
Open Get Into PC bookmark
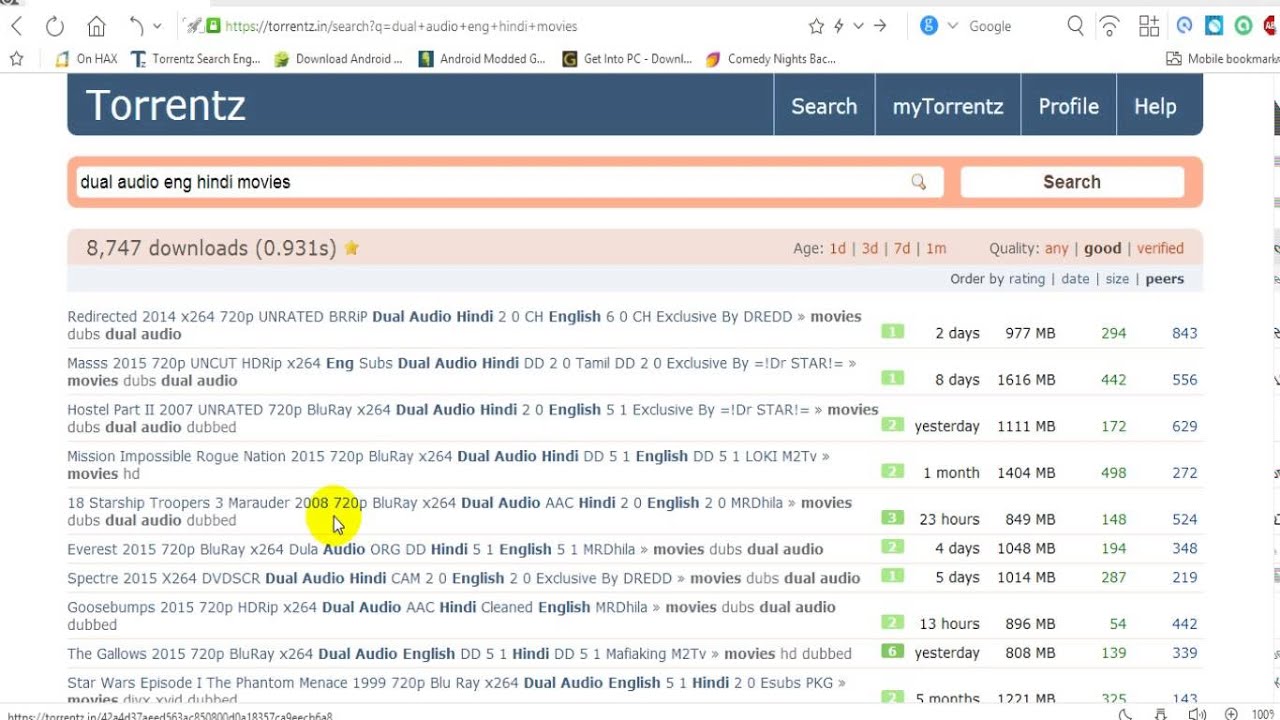point(627,59)
